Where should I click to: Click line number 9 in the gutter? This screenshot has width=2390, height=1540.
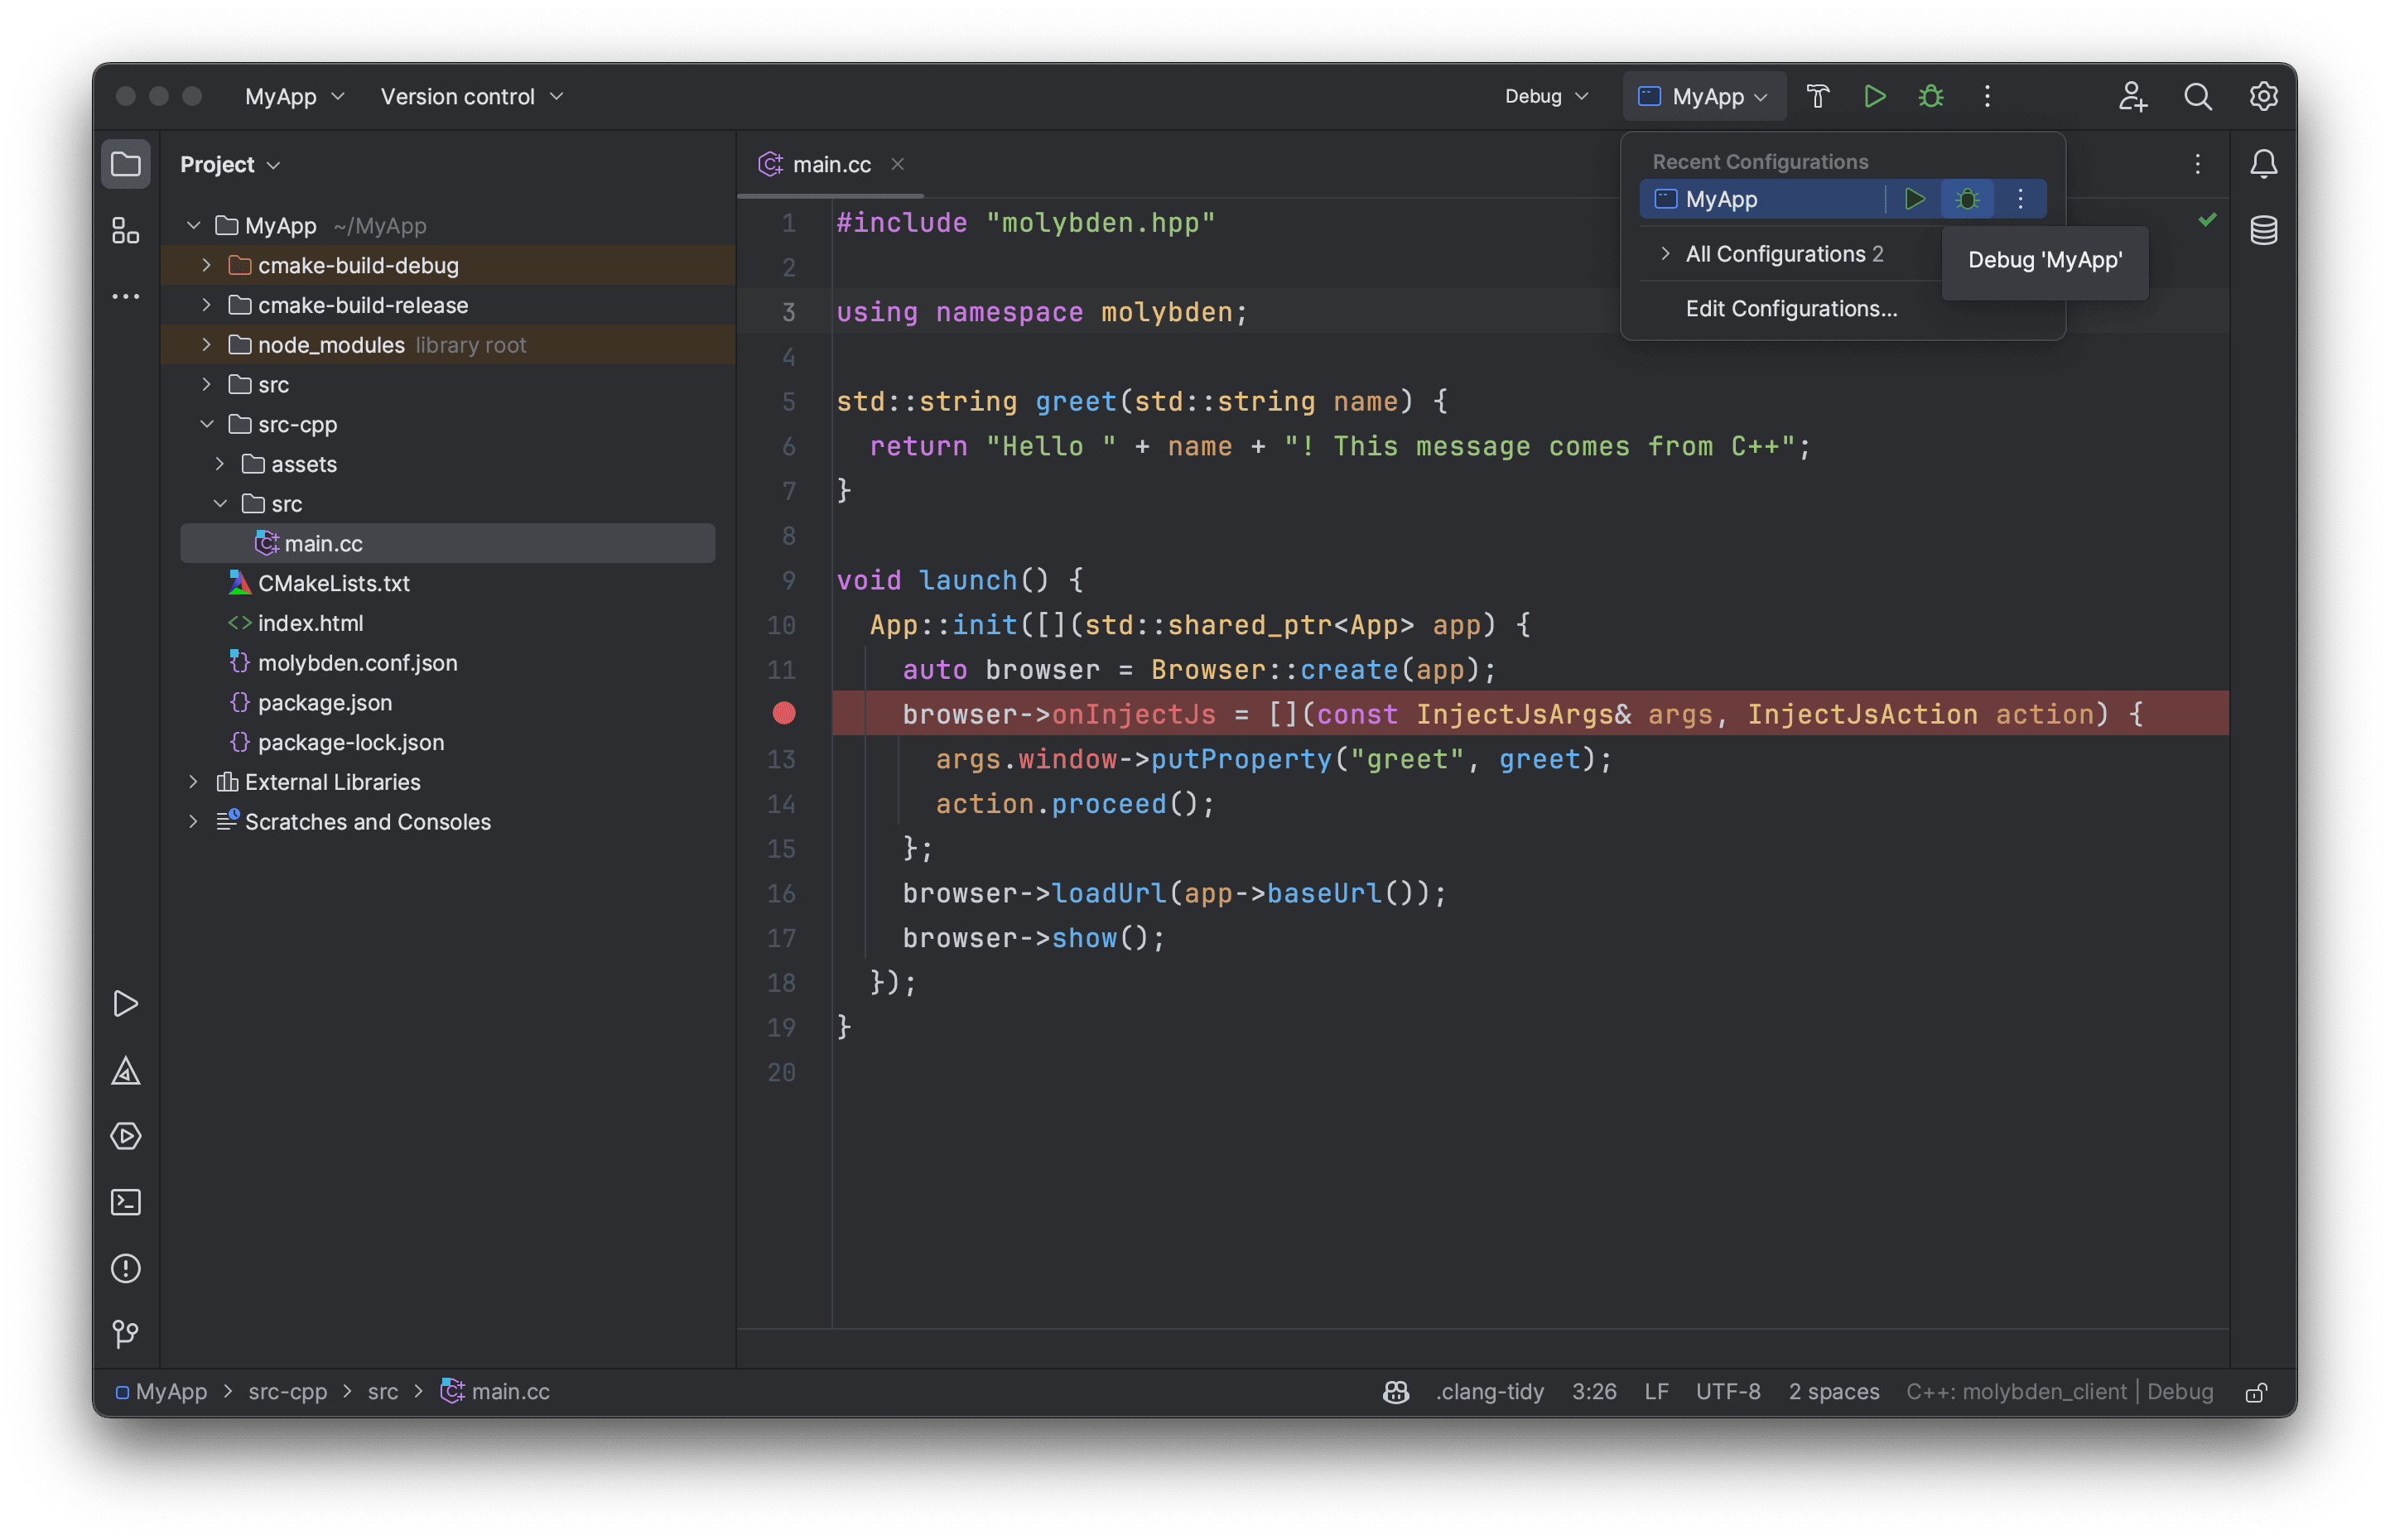pyautogui.click(x=788, y=580)
